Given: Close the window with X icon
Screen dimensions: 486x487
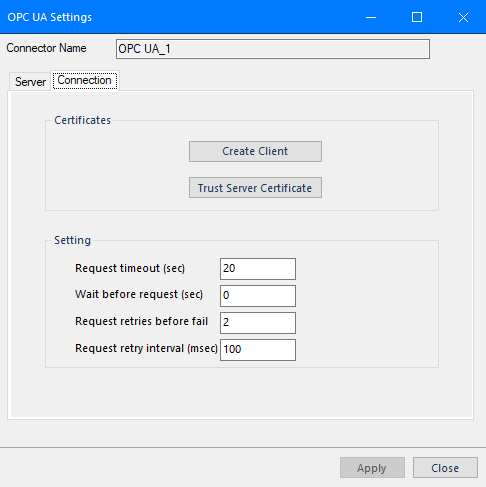Looking at the screenshot, I should point(463,17).
